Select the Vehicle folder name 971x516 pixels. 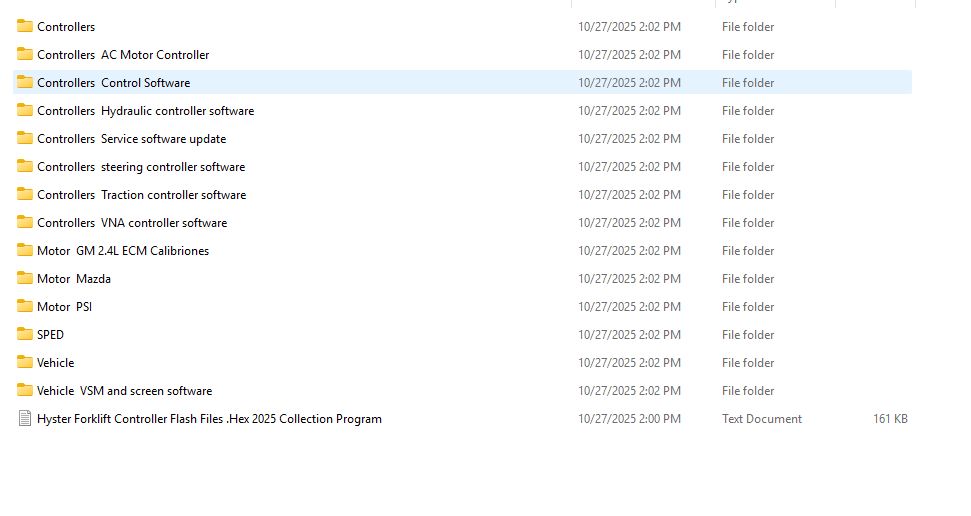(x=56, y=362)
